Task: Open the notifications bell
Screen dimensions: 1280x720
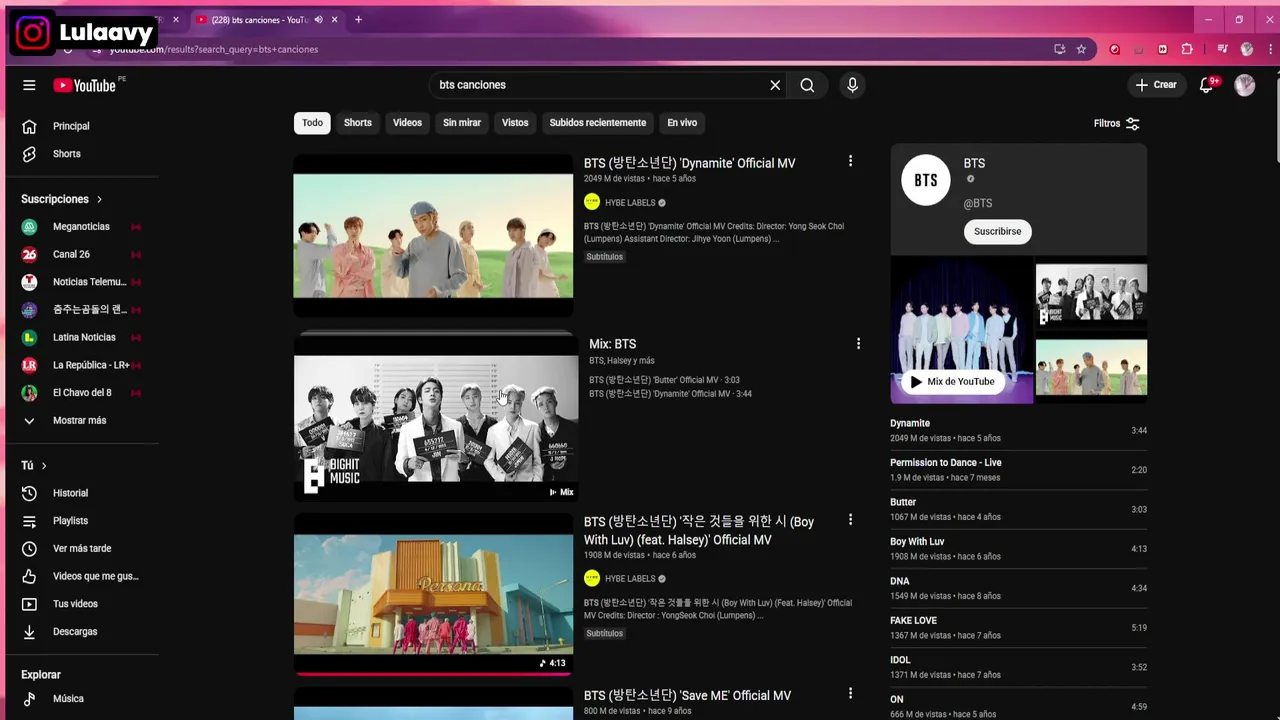Action: point(1207,85)
